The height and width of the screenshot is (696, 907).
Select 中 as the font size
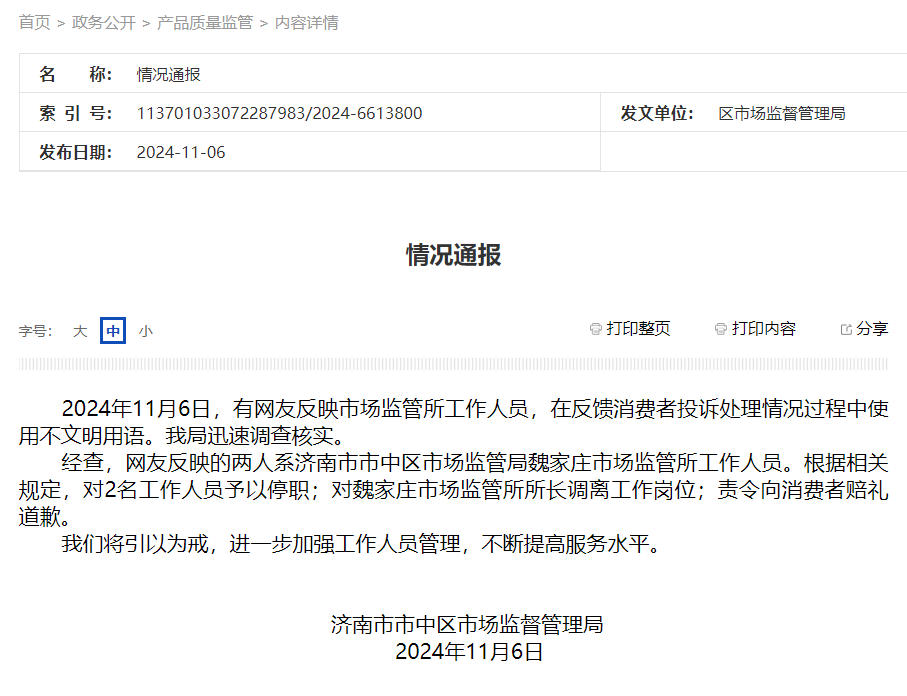112,330
